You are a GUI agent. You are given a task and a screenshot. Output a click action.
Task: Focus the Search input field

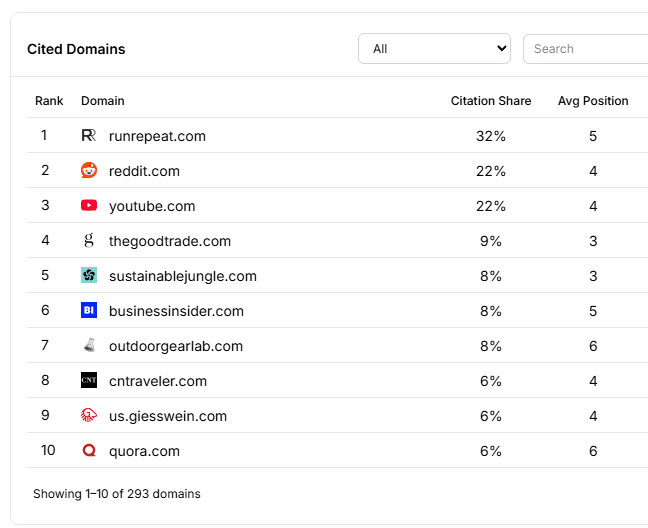coord(586,49)
